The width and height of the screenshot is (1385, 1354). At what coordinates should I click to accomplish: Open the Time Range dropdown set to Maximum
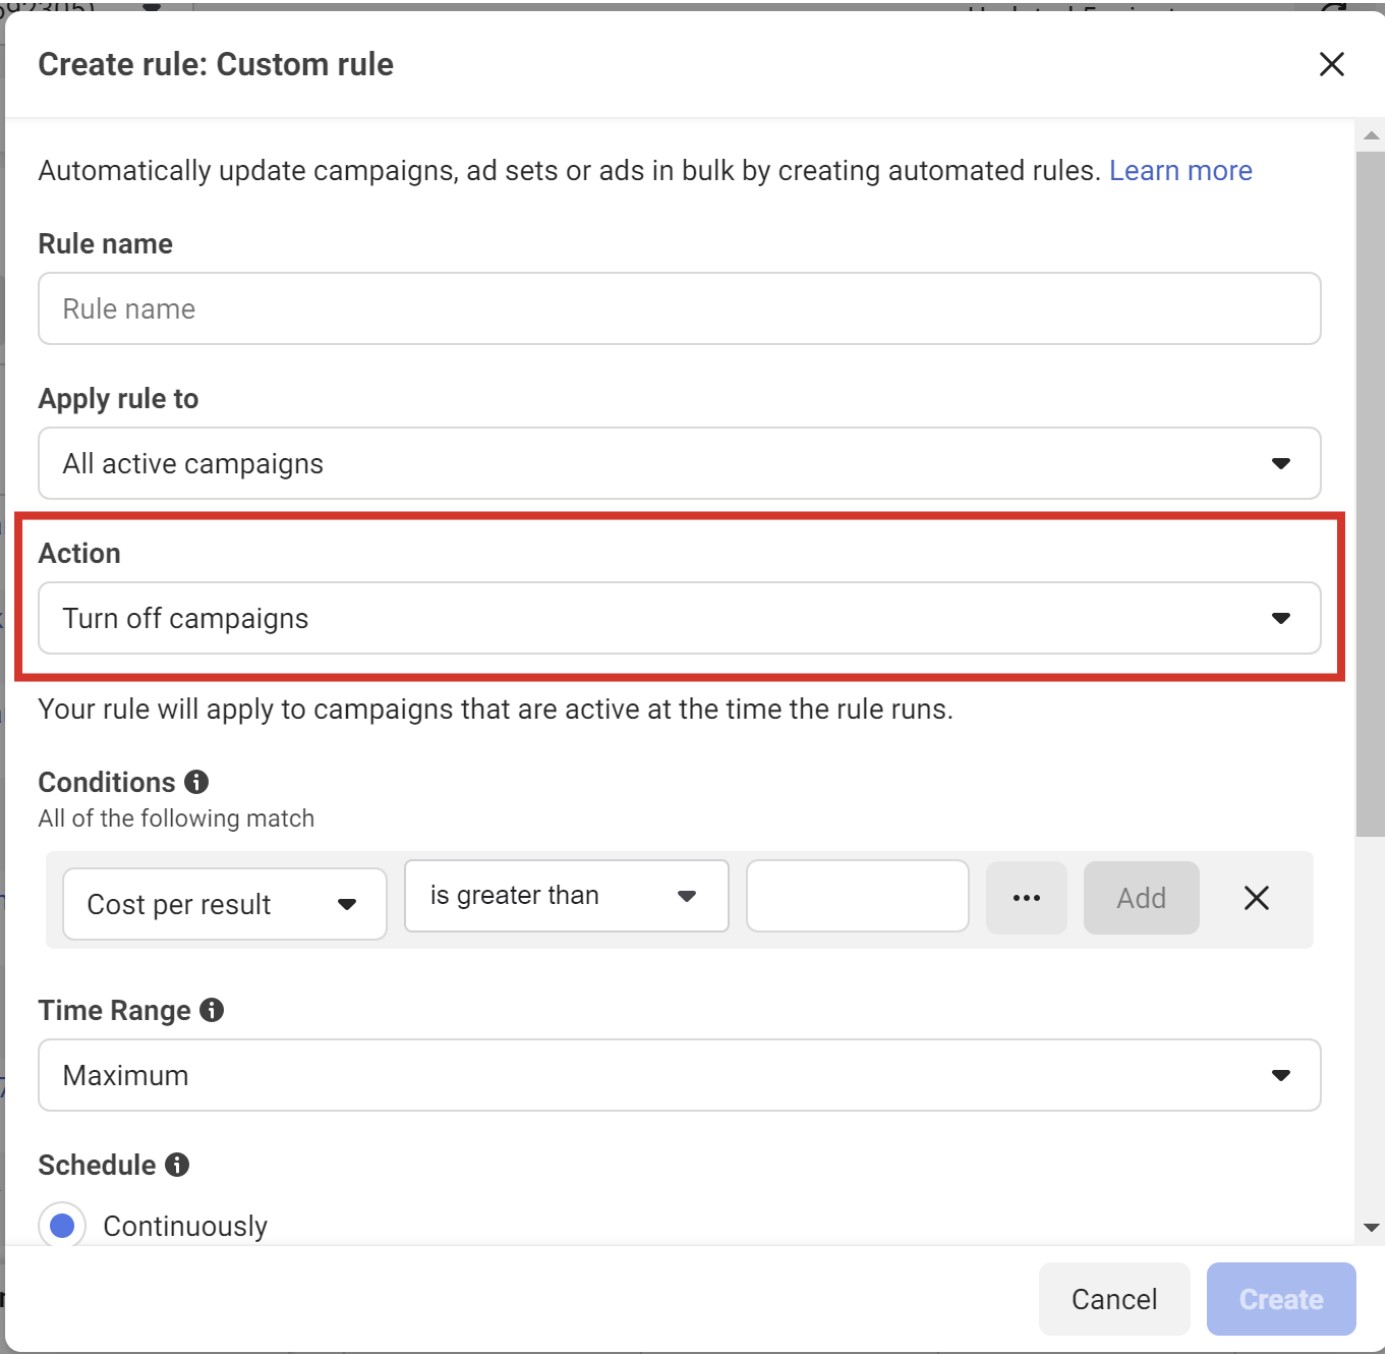pyautogui.click(x=679, y=1075)
